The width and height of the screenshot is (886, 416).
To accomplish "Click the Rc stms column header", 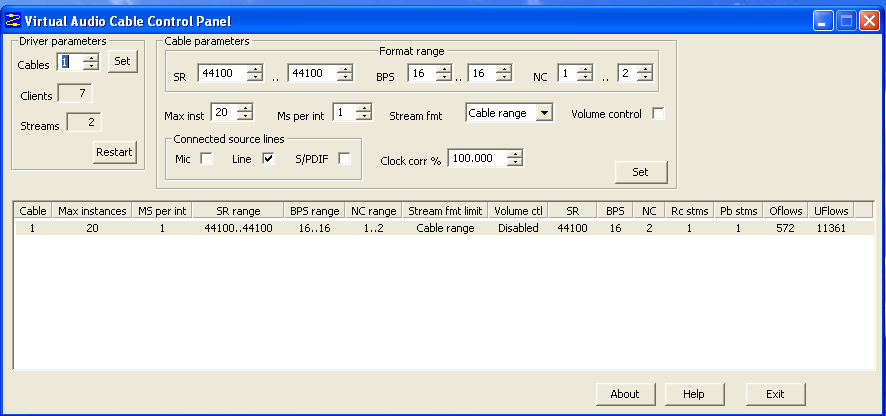I will (x=689, y=211).
